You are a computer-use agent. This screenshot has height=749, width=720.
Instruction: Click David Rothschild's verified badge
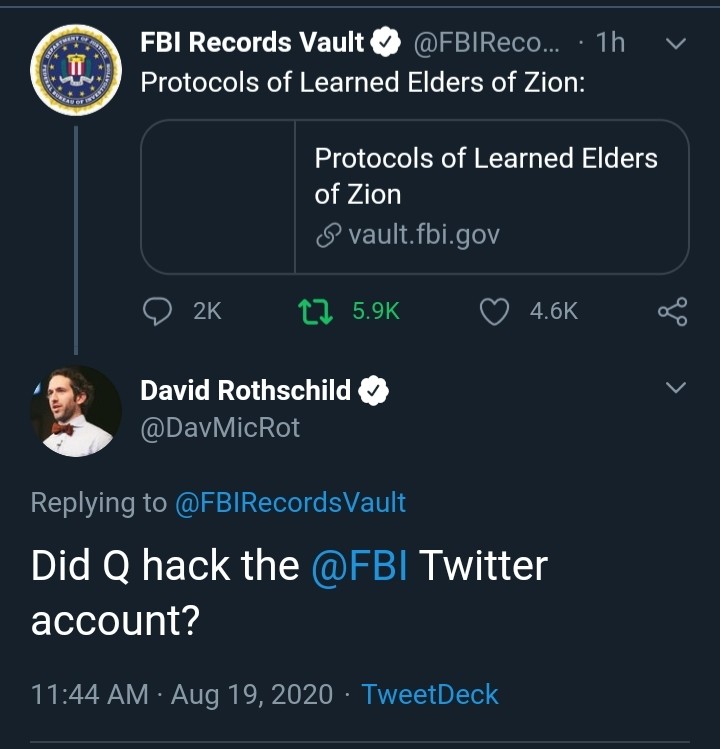coord(373,390)
